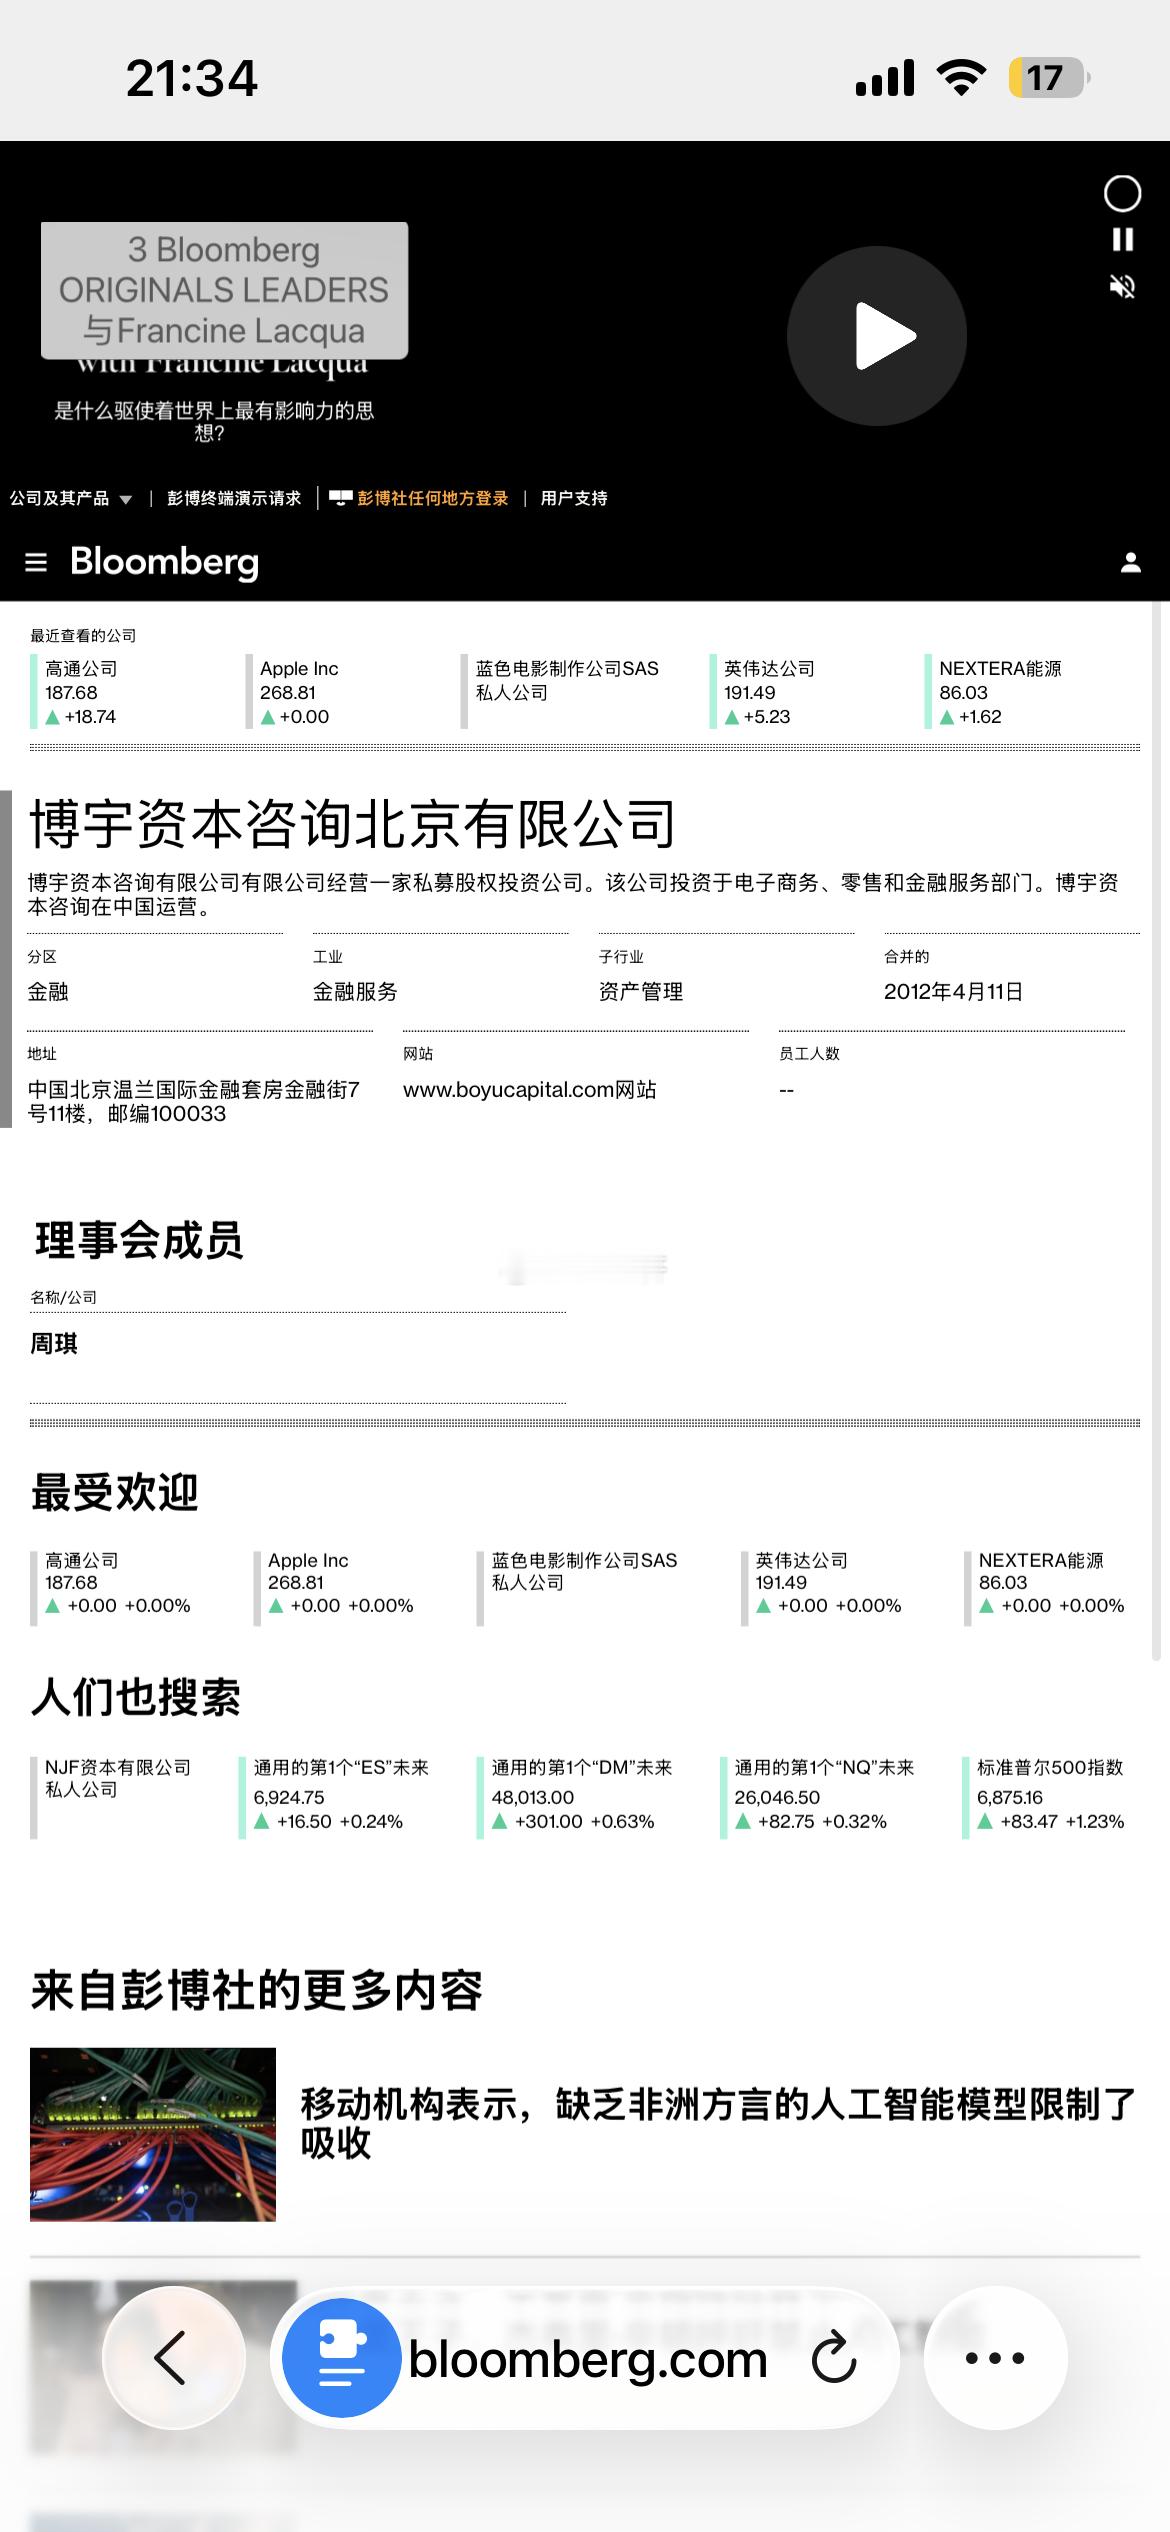Tap the battery indicator in status bar

coord(1049,78)
